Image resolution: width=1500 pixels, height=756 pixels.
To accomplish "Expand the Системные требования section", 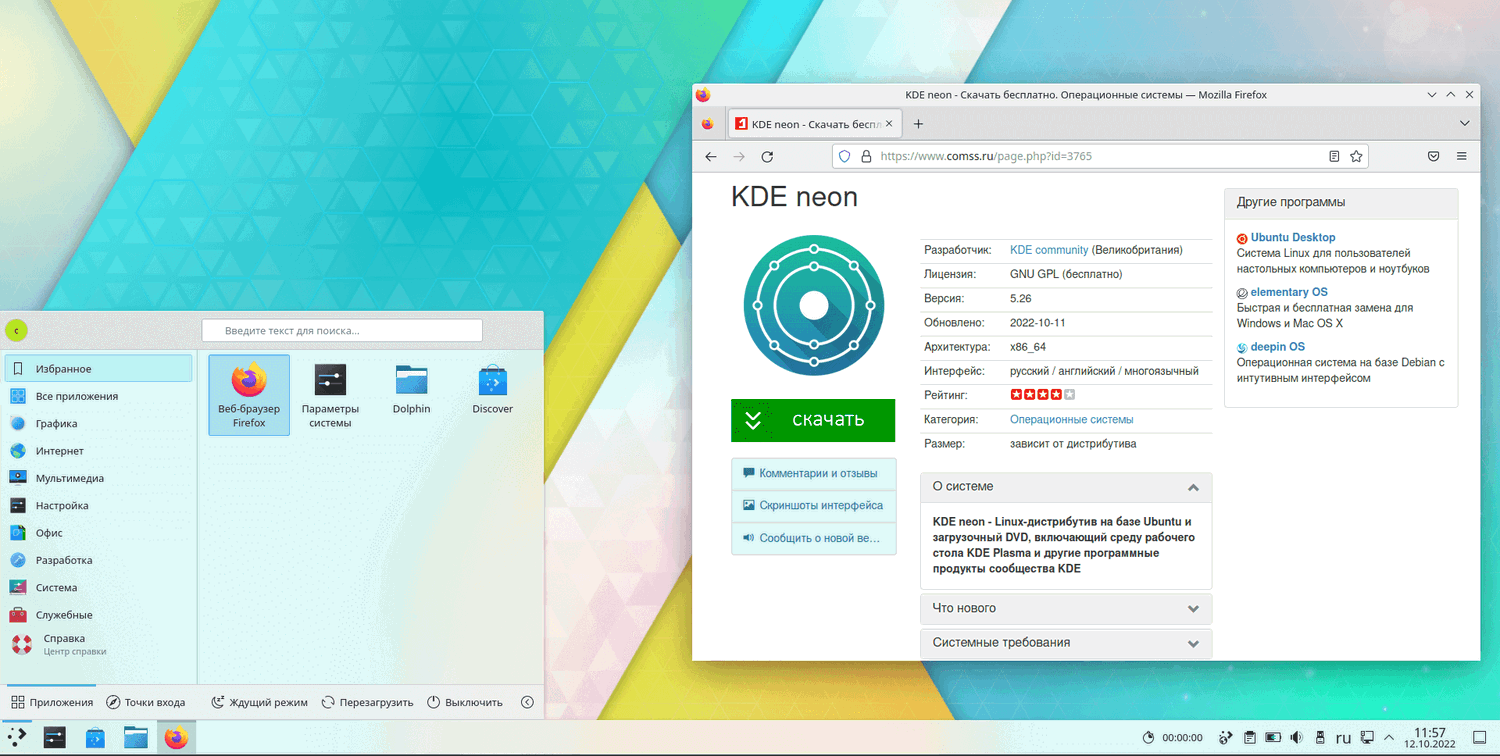I will [1066, 643].
